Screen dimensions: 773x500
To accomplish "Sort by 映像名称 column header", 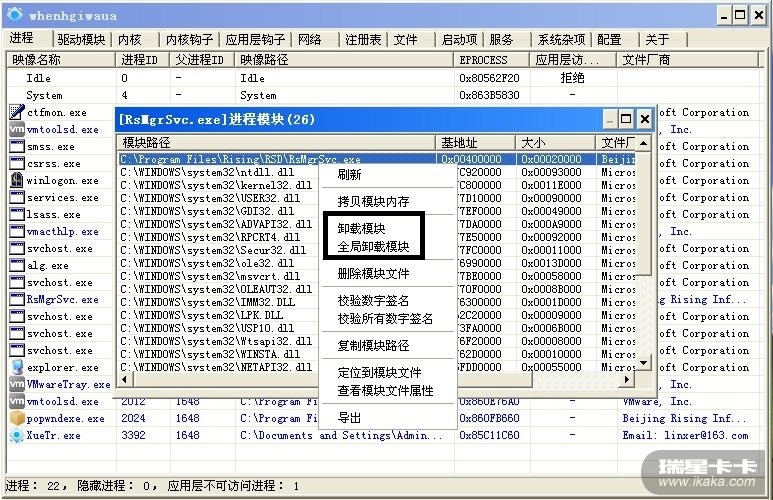I will tap(61, 60).
